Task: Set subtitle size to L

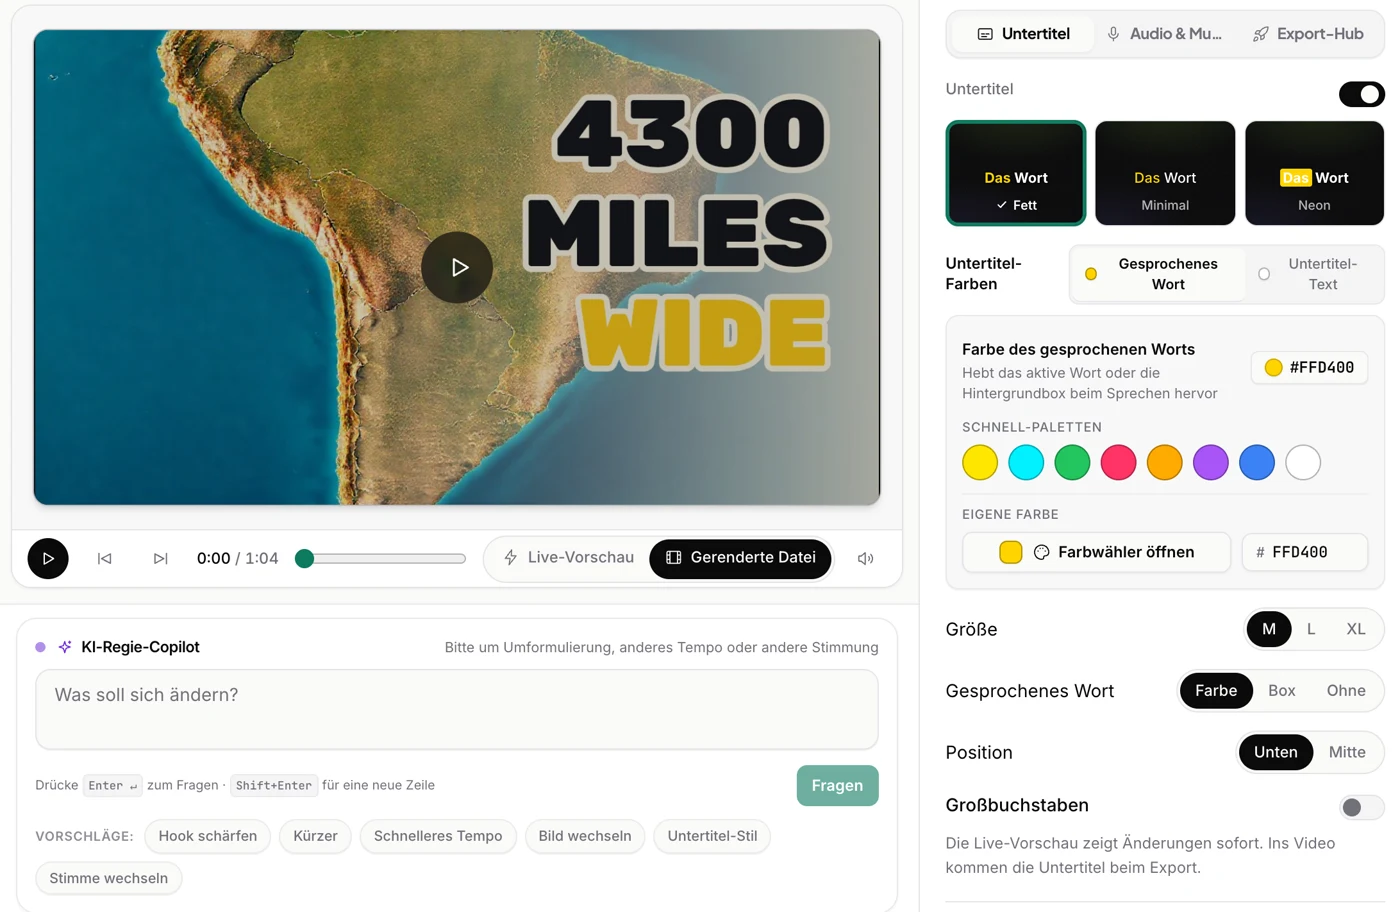Action: pos(1311,629)
